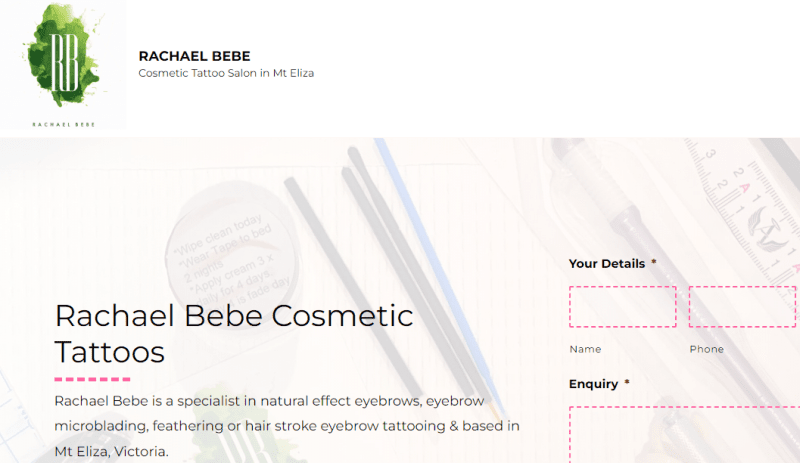Click the Your Details form label
This screenshot has width=800, height=463.
pos(607,263)
